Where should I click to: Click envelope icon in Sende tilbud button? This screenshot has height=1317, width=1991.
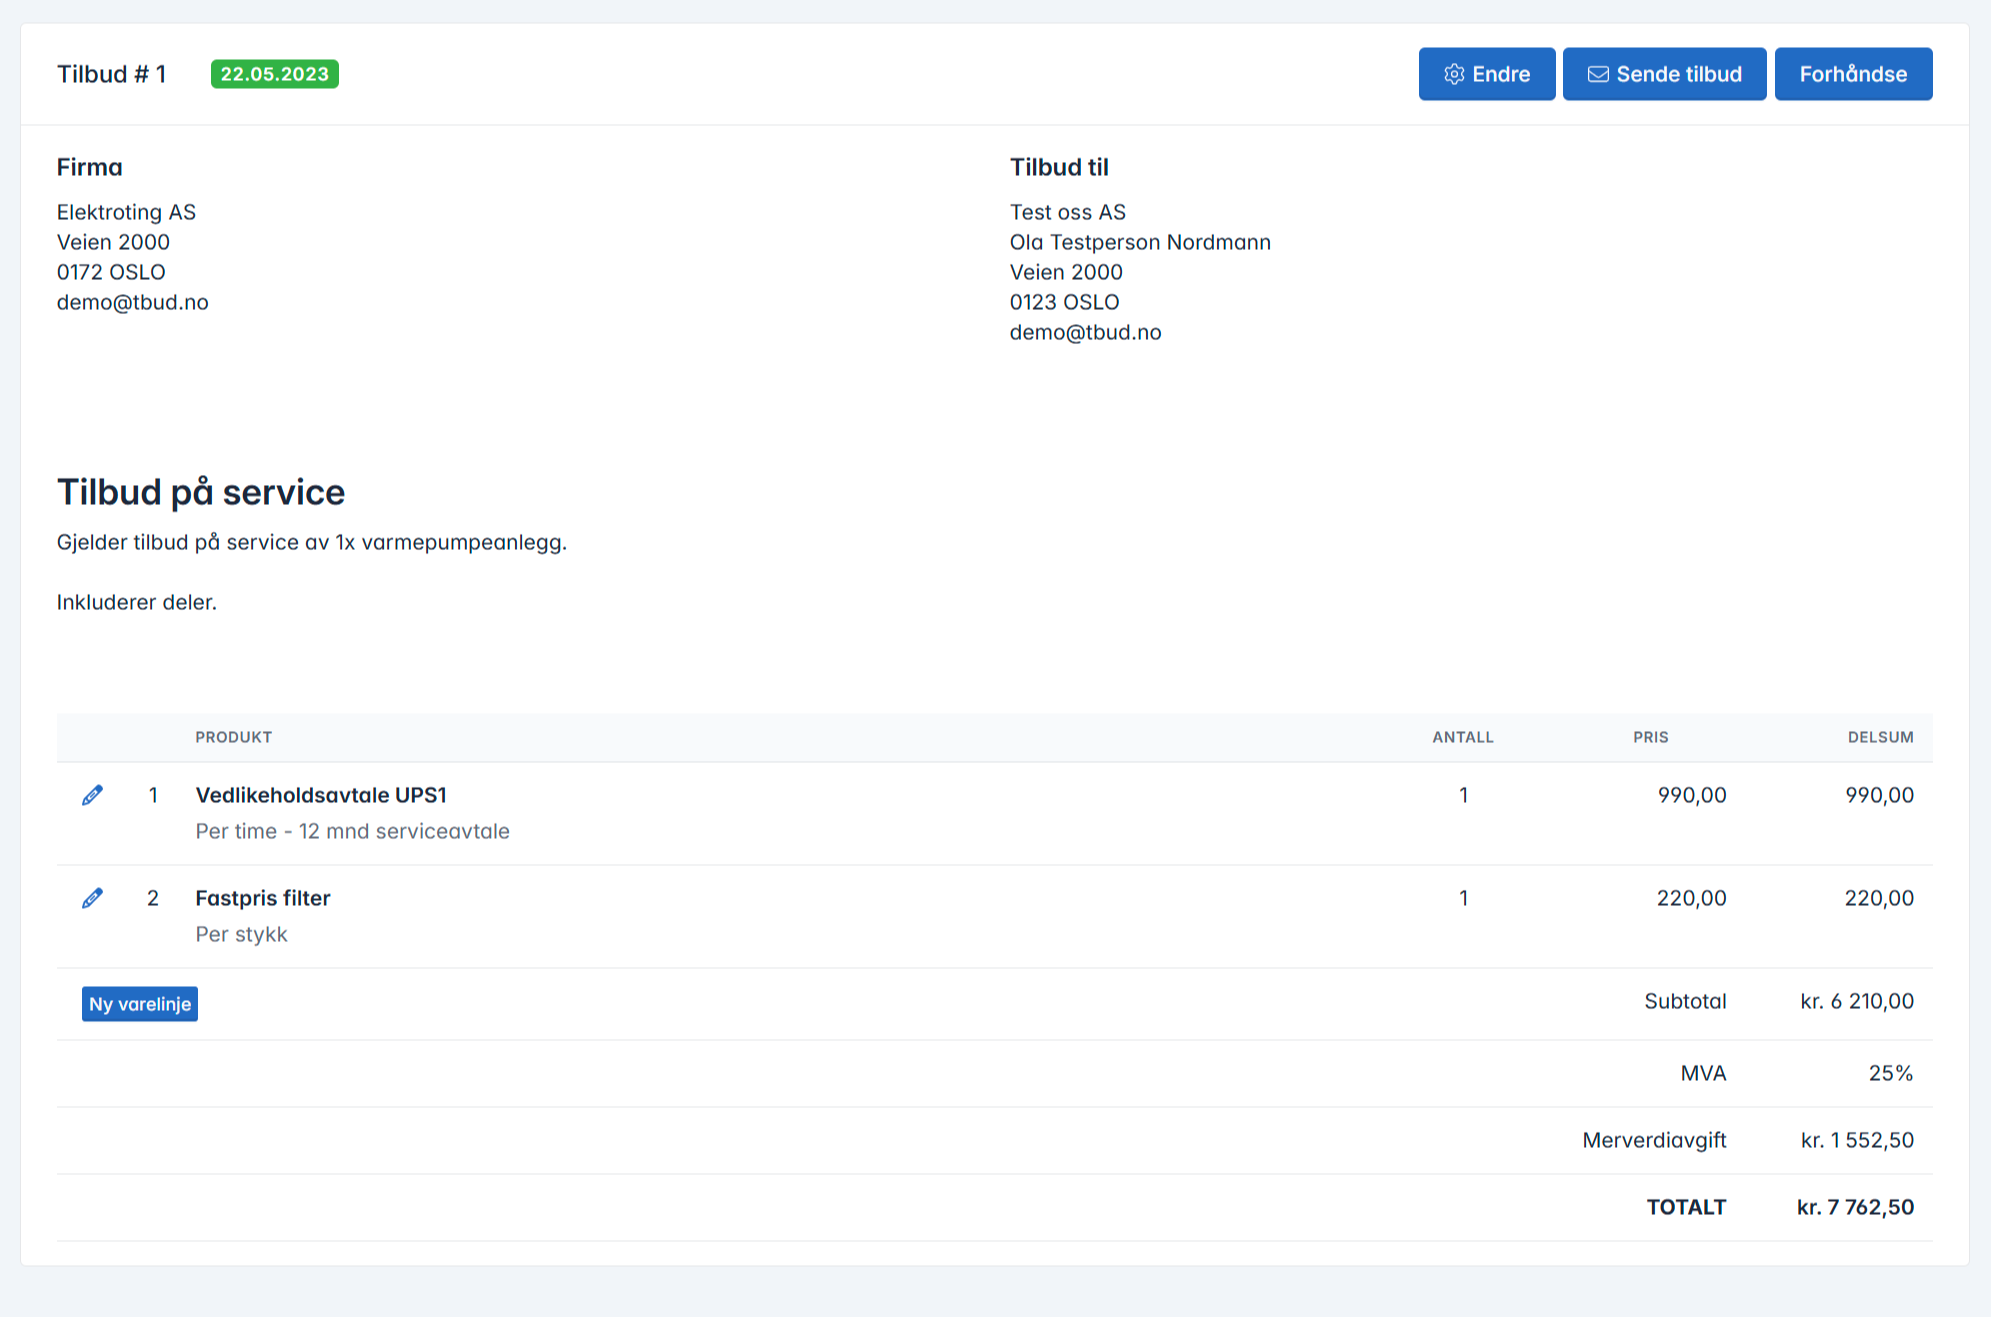point(1598,74)
